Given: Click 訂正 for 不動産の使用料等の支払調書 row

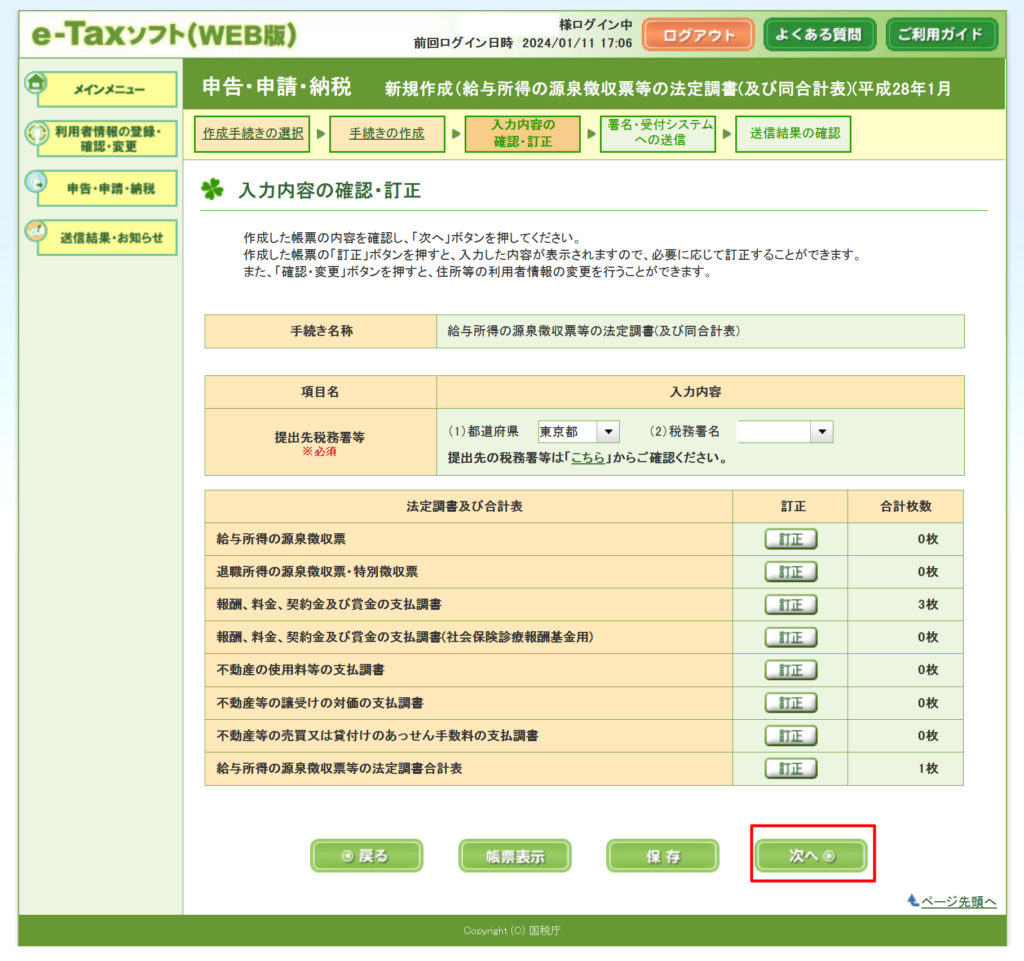Looking at the screenshot, I should click(790, 670).
